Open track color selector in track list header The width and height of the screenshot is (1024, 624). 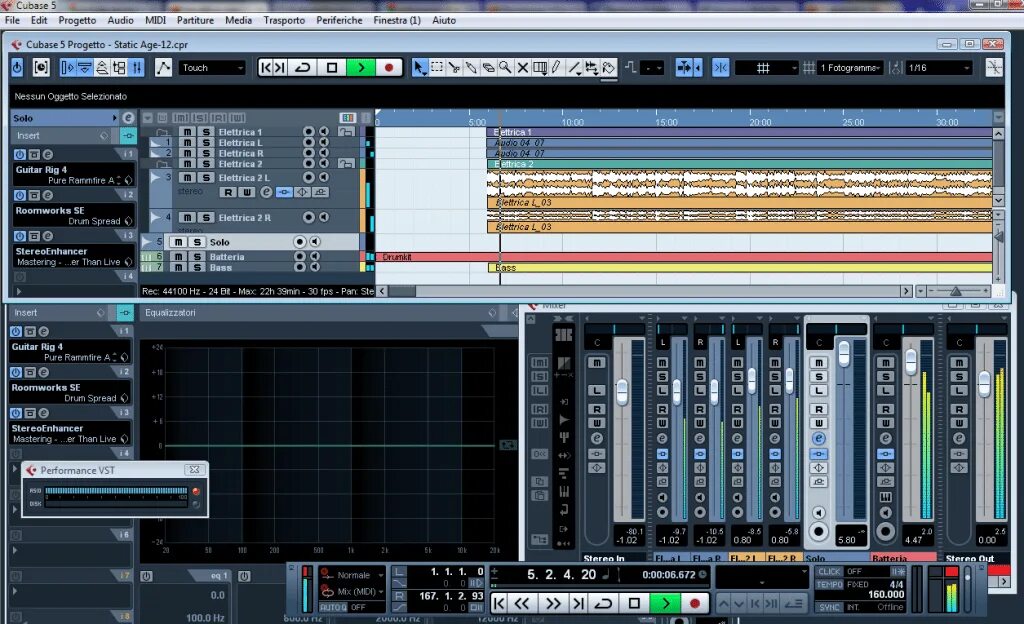pos(347,117)
